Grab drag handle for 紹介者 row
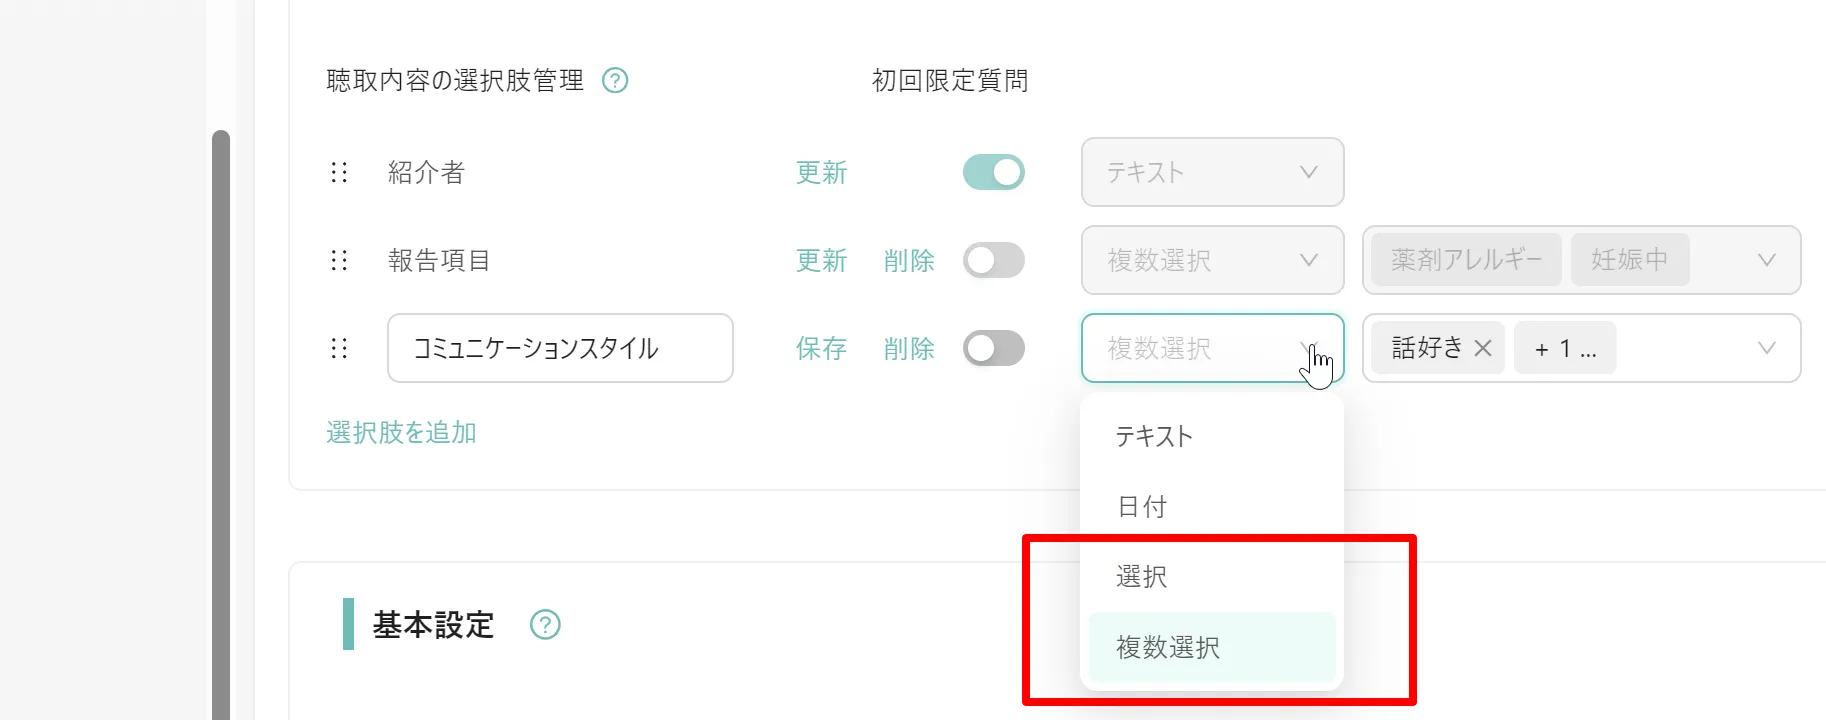The height and width of the screenshot is (720, 1826). (x=339, y=172)
